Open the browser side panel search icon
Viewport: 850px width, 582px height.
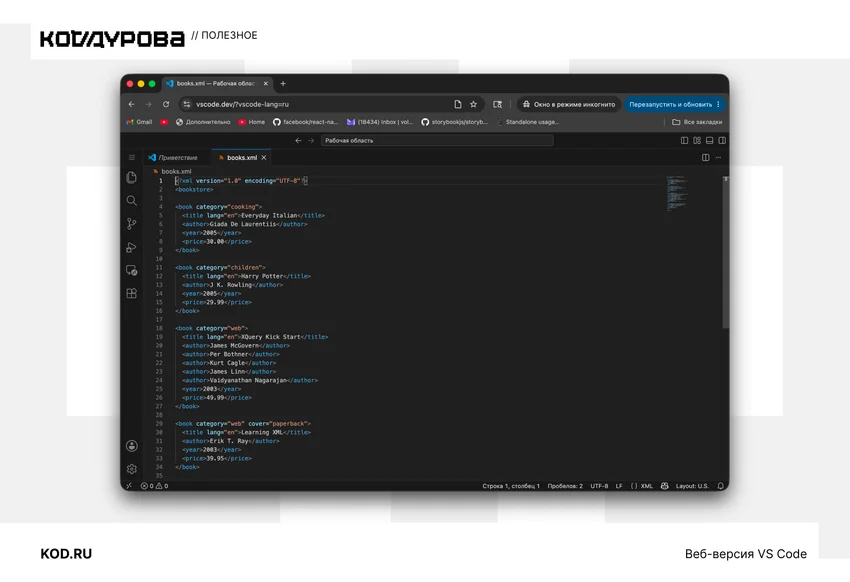(x=497, y=104)
